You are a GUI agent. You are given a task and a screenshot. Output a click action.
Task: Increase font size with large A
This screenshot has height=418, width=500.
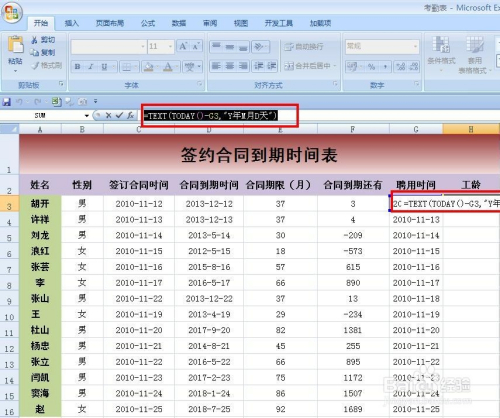point(183,46)
